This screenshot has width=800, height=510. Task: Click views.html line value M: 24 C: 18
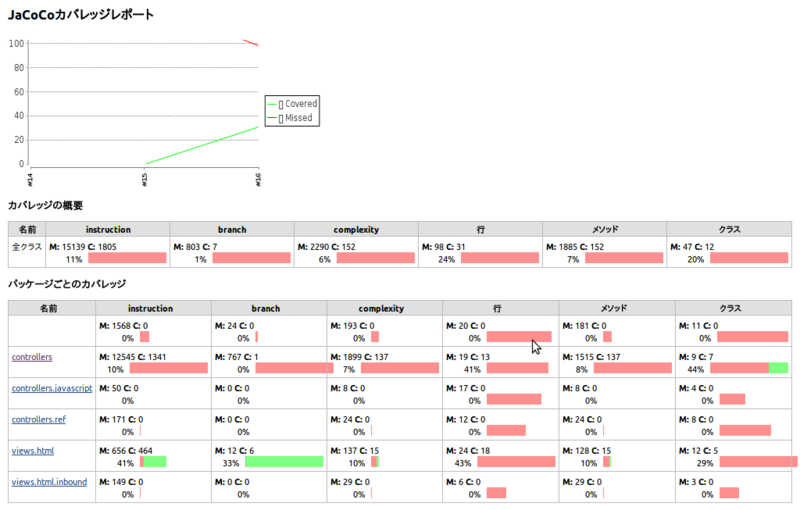[x=468, y=451]
